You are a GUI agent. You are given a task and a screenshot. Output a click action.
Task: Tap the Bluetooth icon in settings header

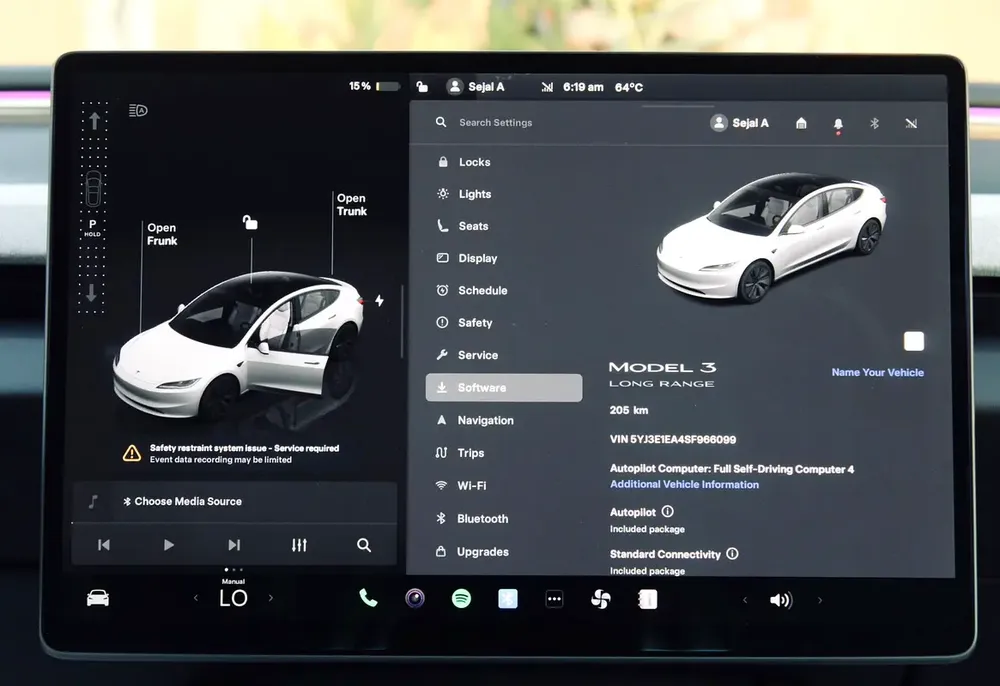[874, 123]
